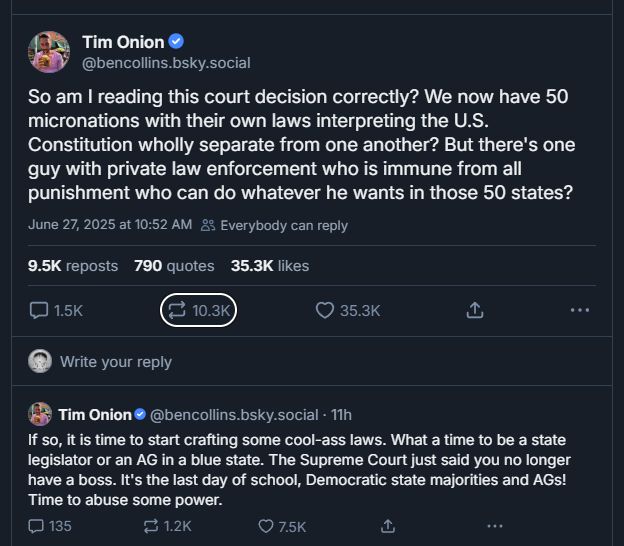Reply to the main post via comment icon

[x=40, y=311]
